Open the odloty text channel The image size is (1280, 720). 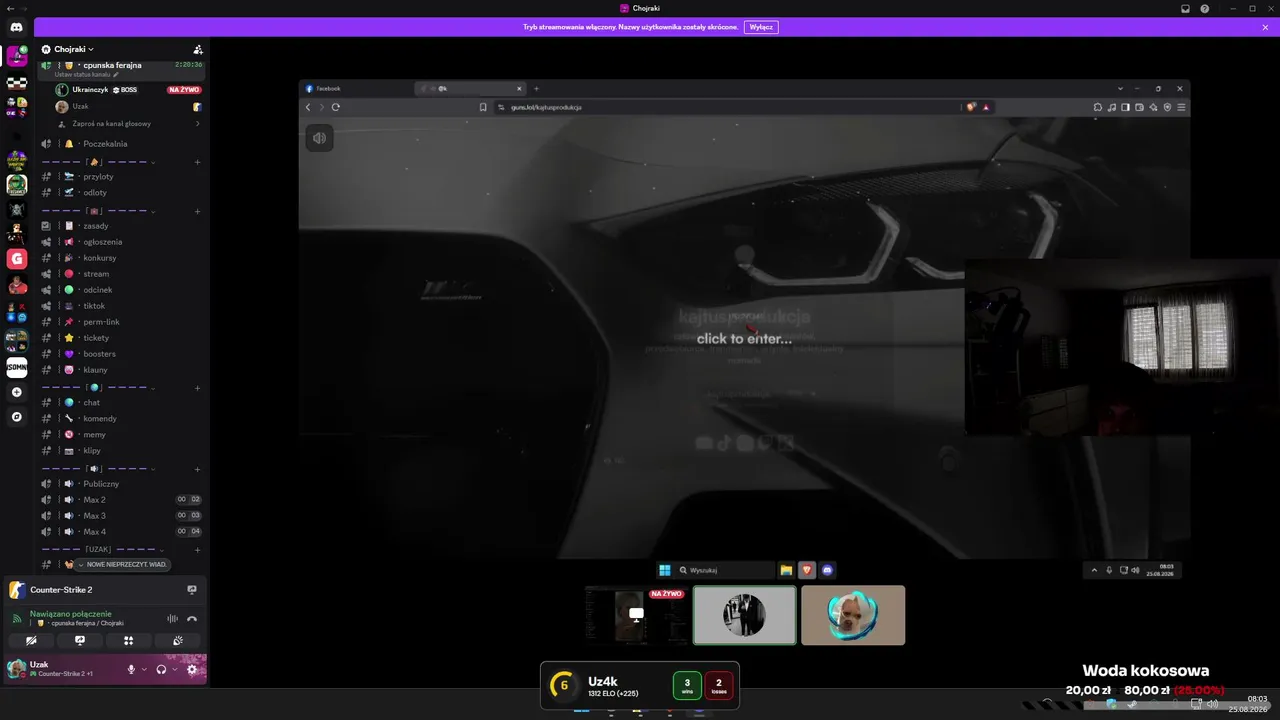122,192
